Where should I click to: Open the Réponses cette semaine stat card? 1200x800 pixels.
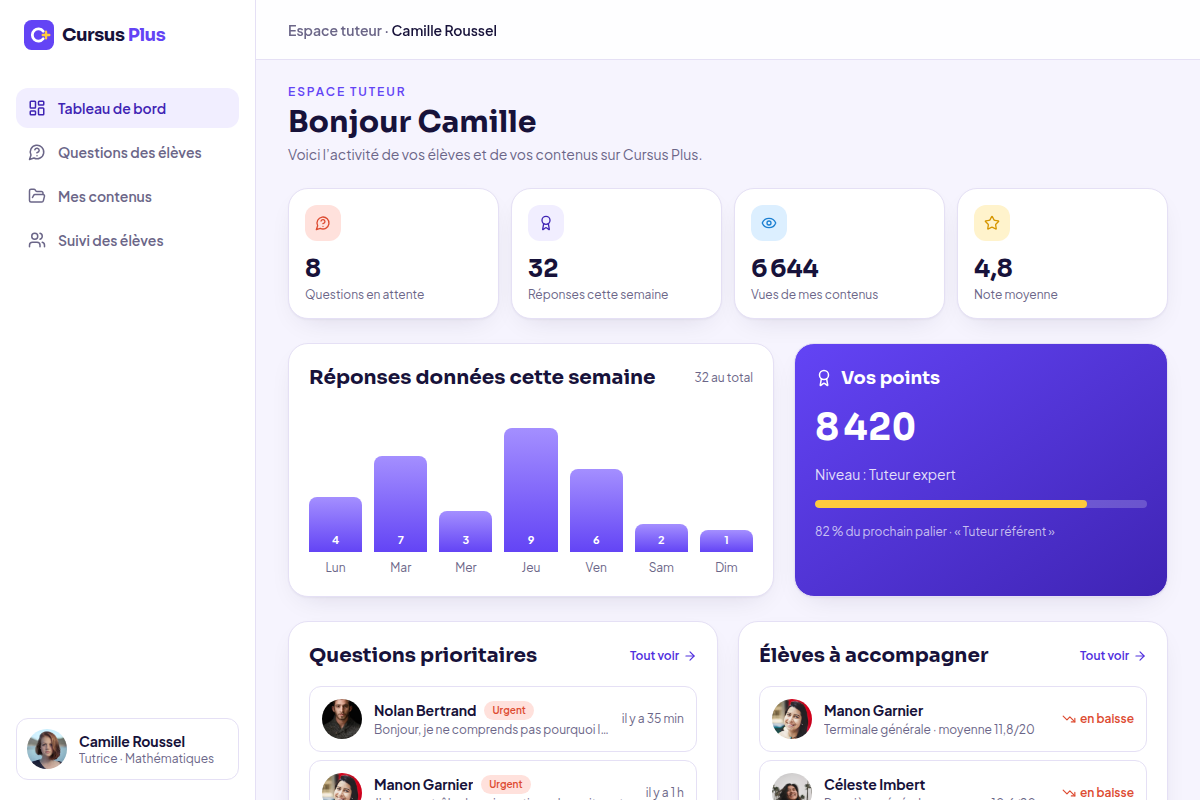coord(616,254)
